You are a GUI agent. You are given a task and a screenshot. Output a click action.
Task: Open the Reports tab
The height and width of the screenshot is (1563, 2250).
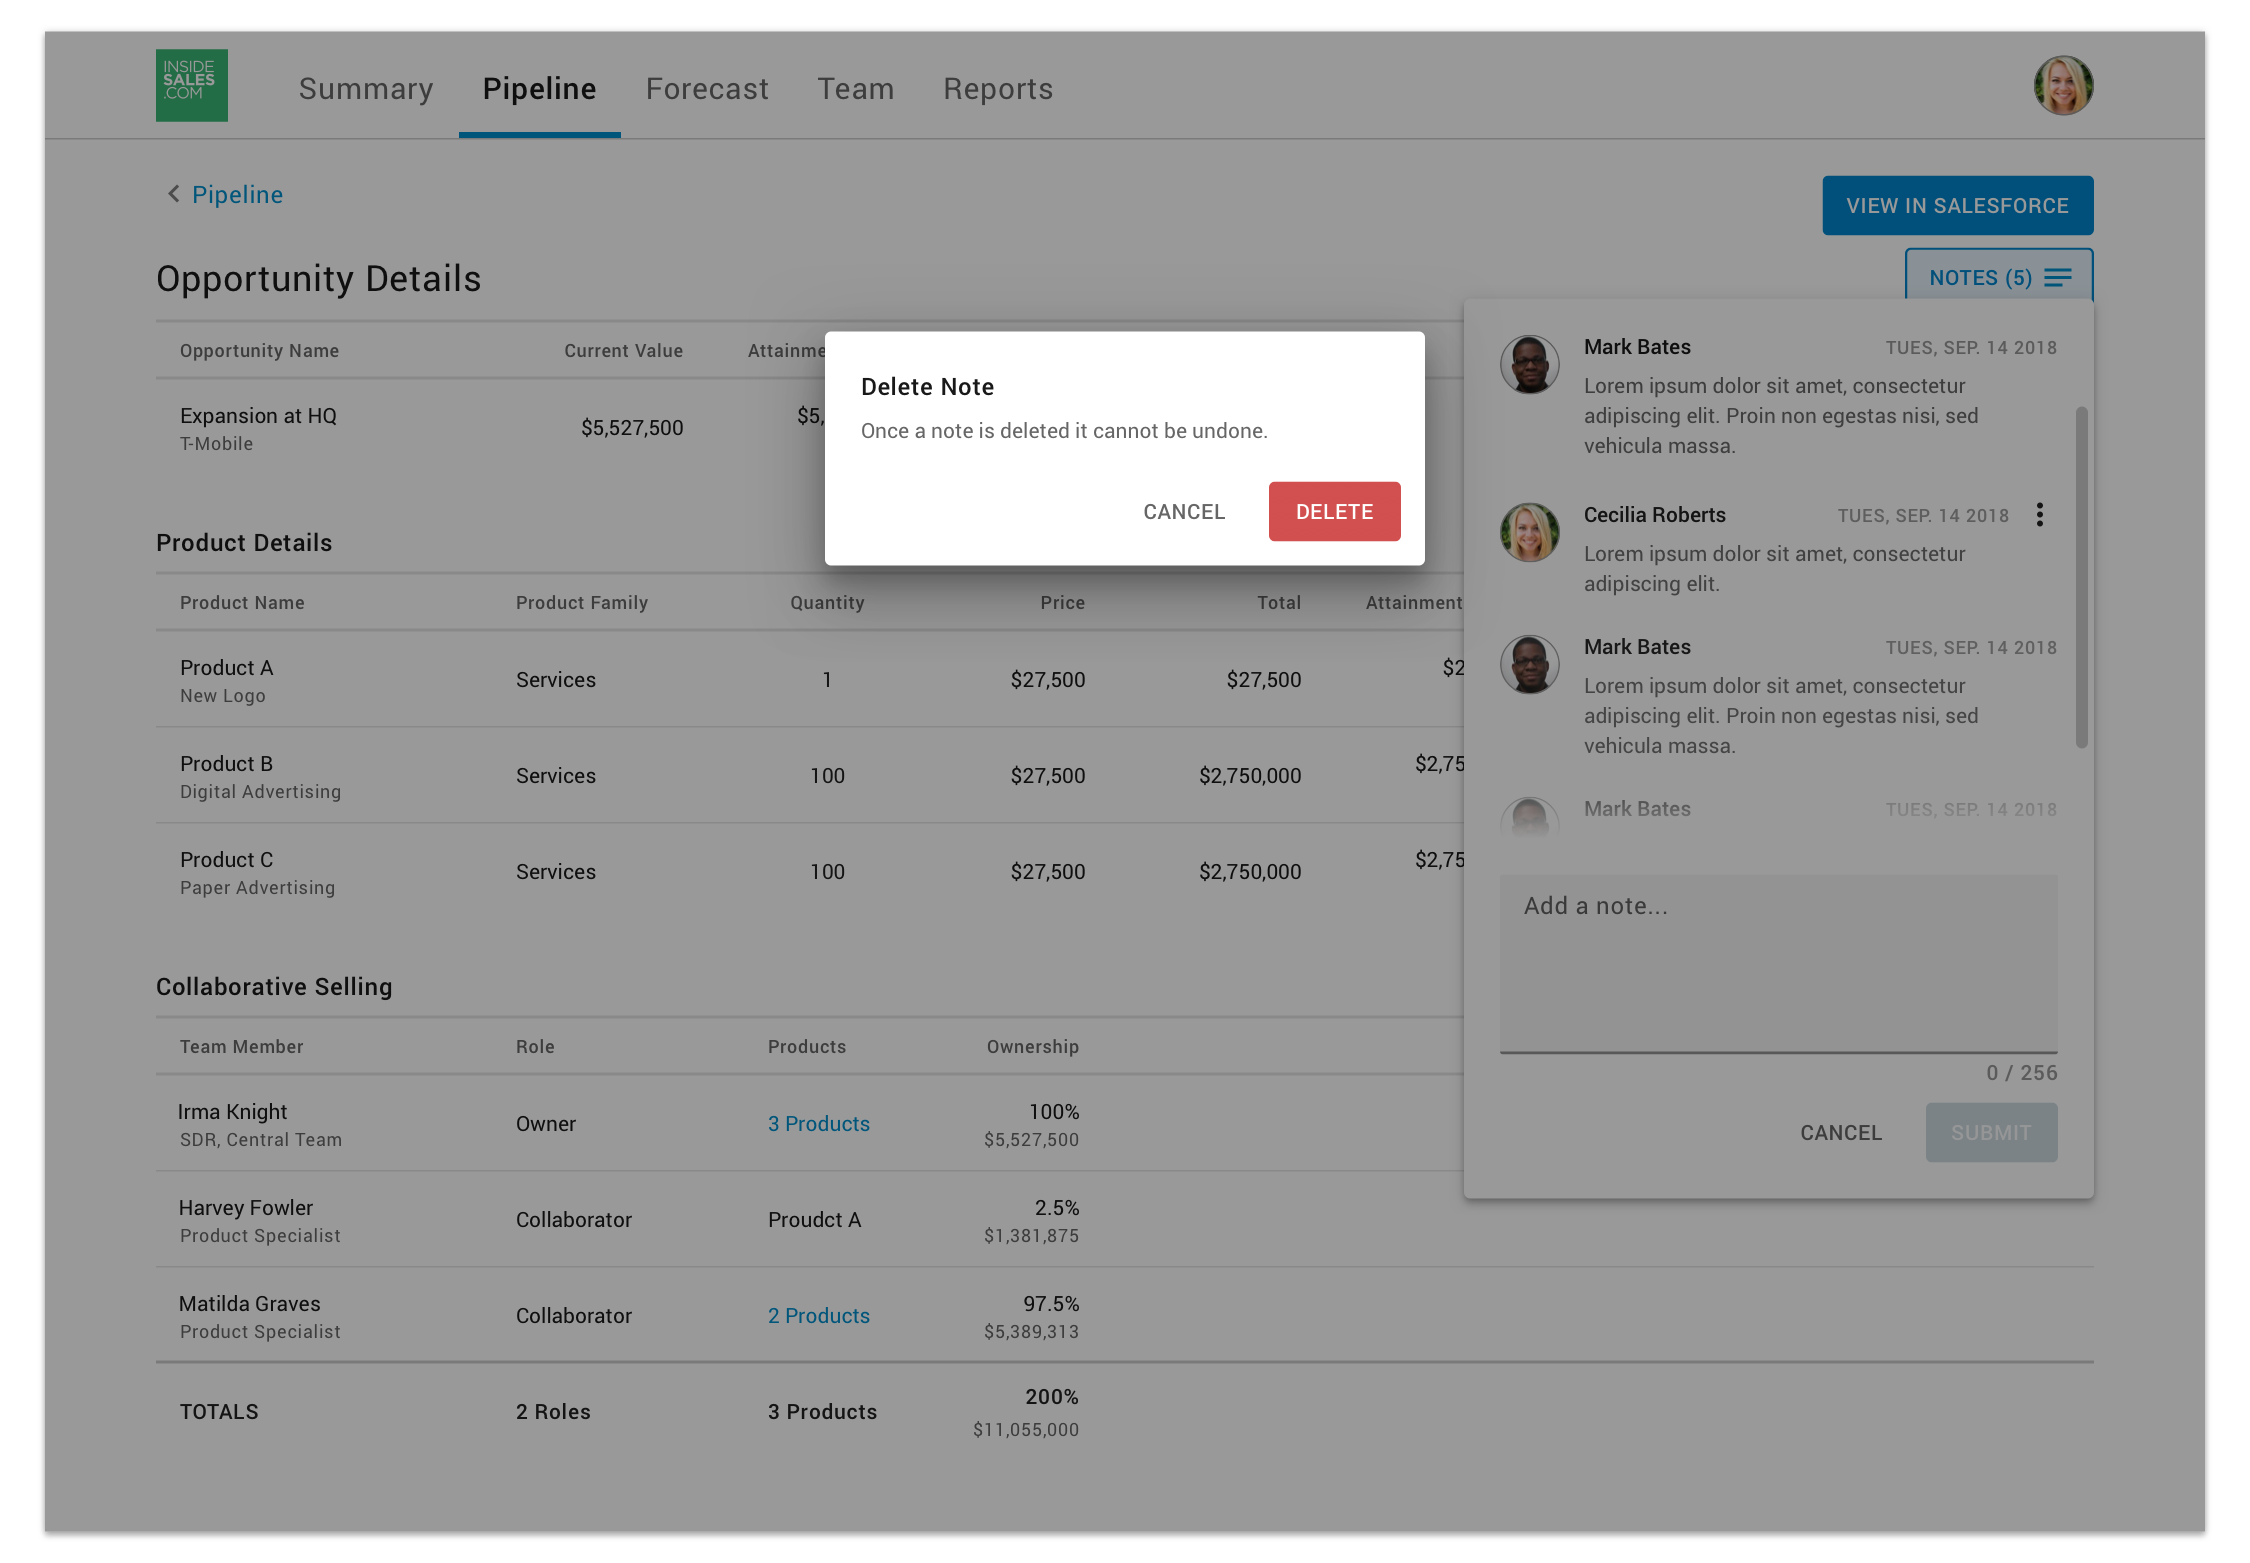coord(998,89)
